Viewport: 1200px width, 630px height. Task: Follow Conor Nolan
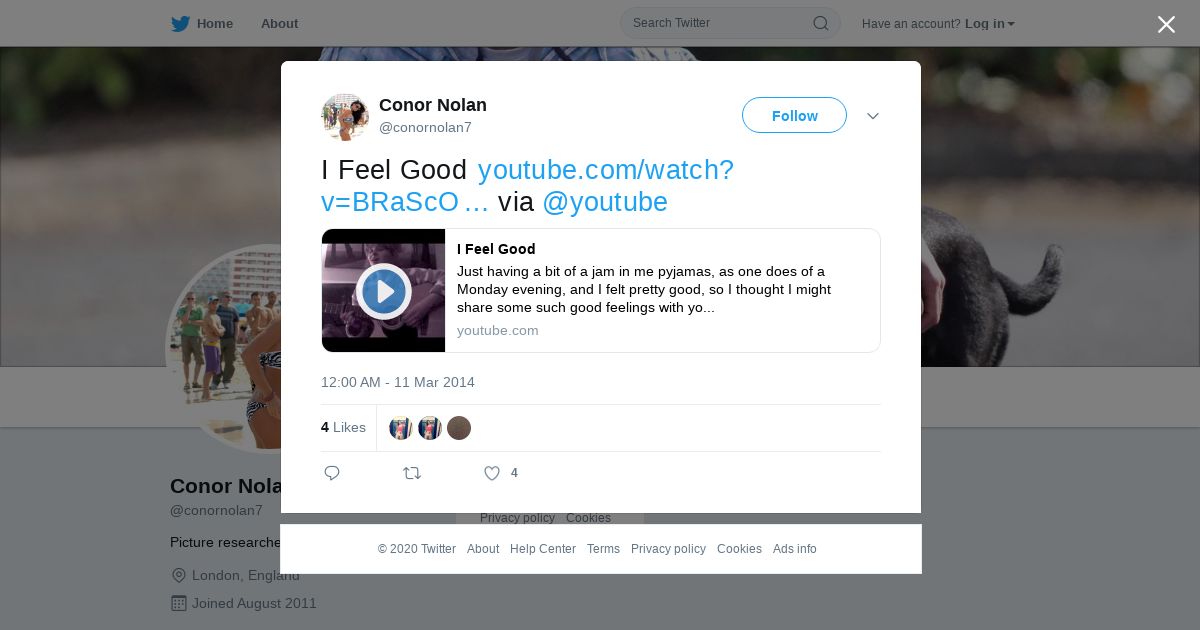click(794, 116)
